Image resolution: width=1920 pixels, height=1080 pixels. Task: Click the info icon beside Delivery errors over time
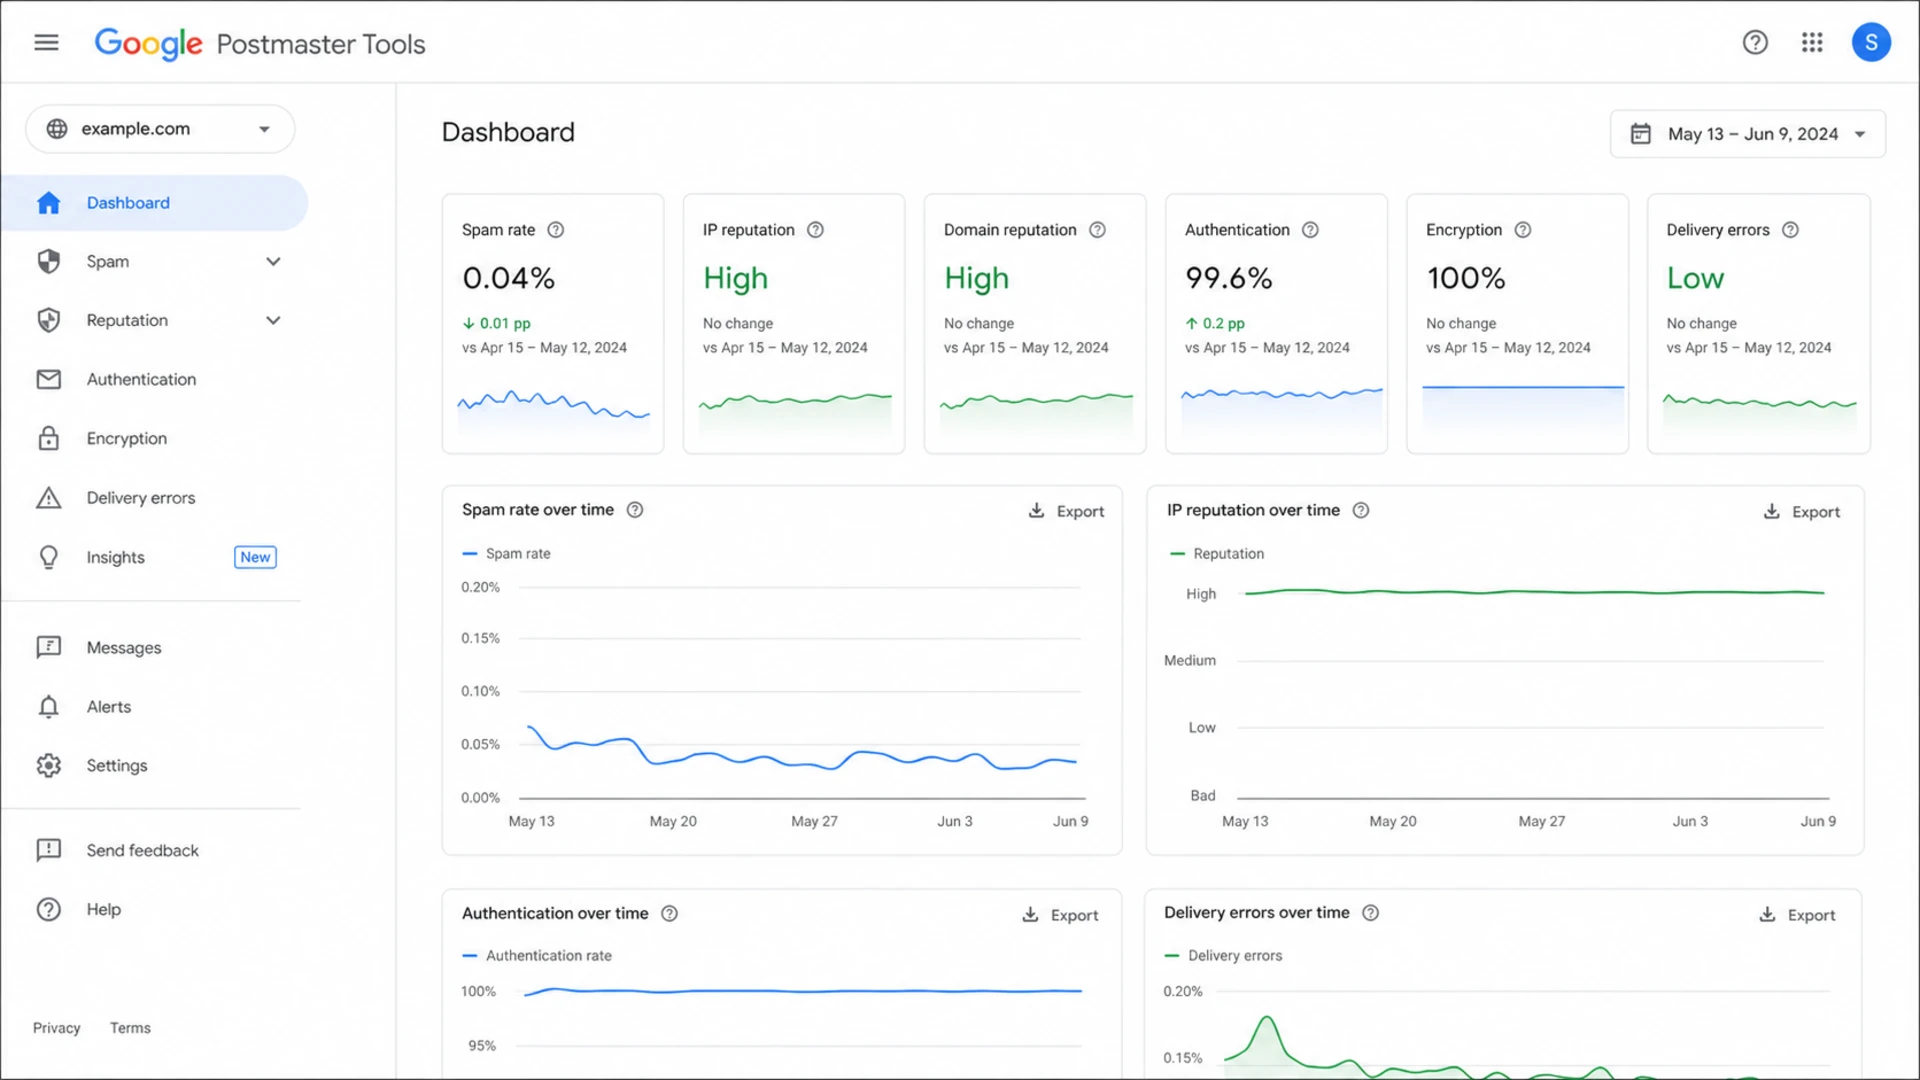tap(1371, 913)
